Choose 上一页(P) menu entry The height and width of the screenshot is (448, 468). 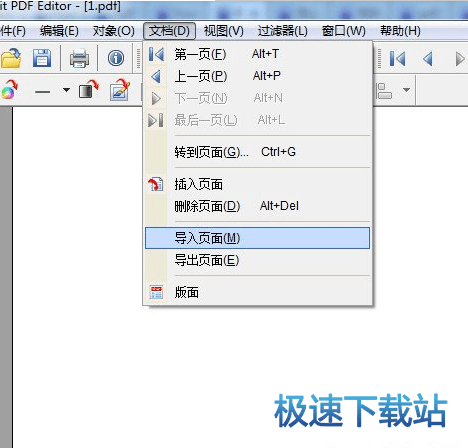(257, 76)
